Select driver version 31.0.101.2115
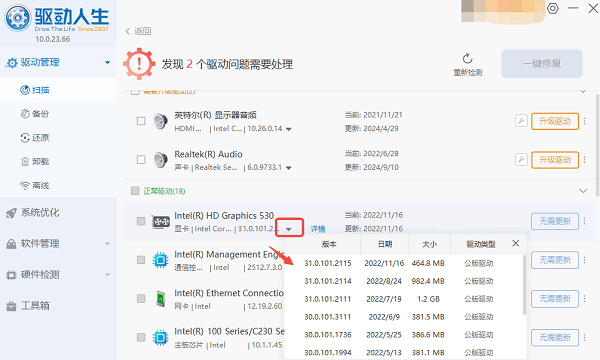The height and width of the screenshot is (360, 600). (404, 263)
